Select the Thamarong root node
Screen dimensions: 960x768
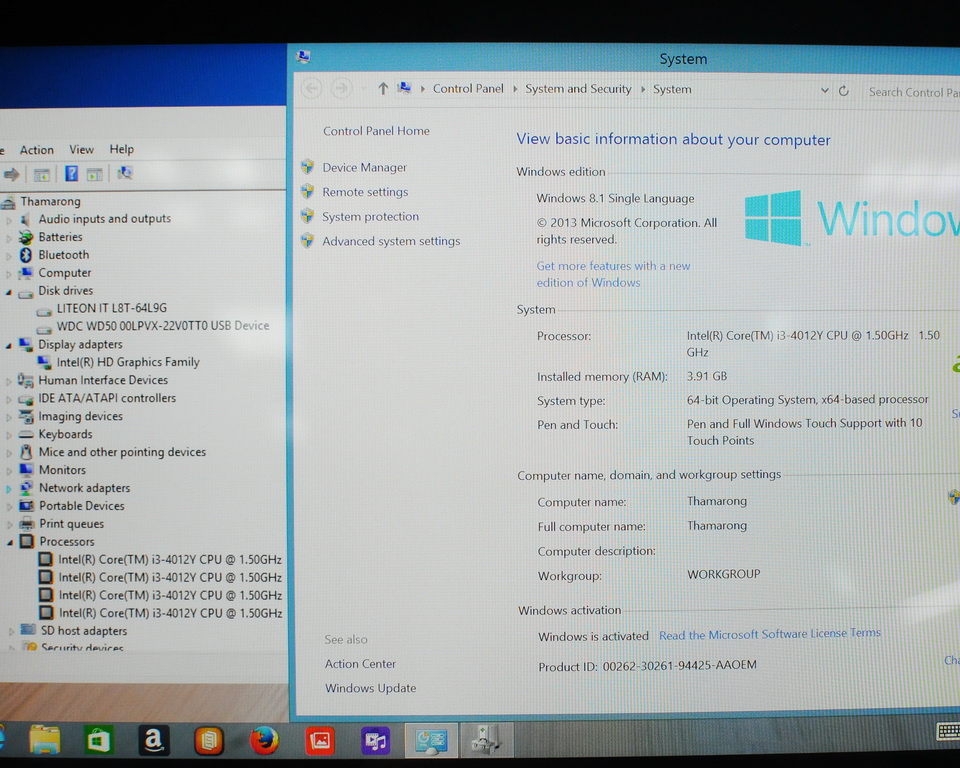coord(50,201)
